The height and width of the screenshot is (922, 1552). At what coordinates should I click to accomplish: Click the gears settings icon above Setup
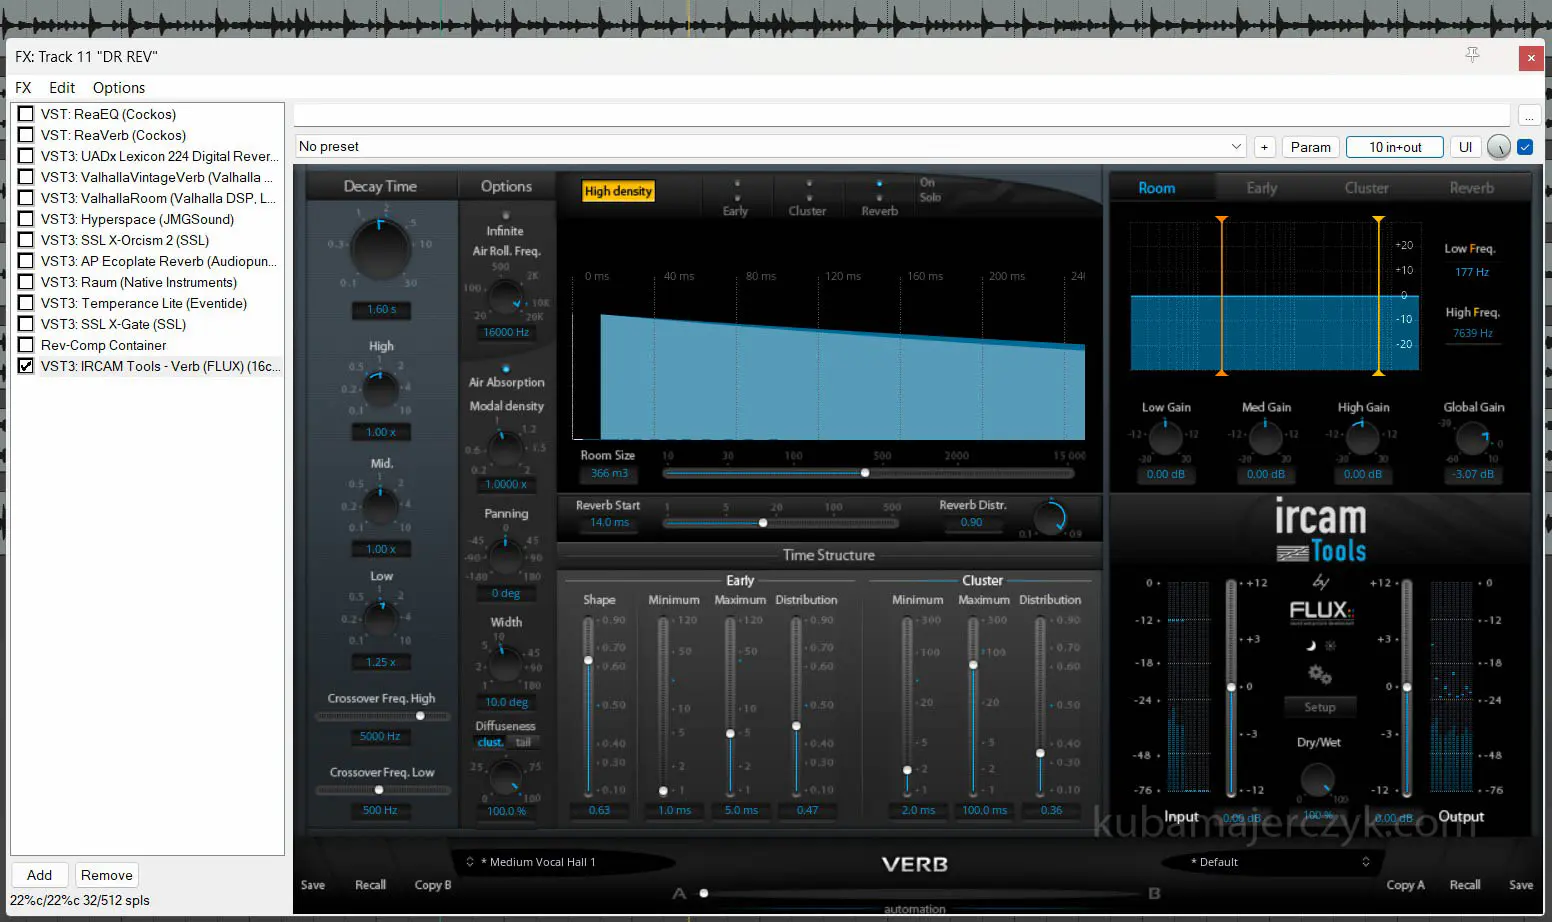tap(1320, 675)
